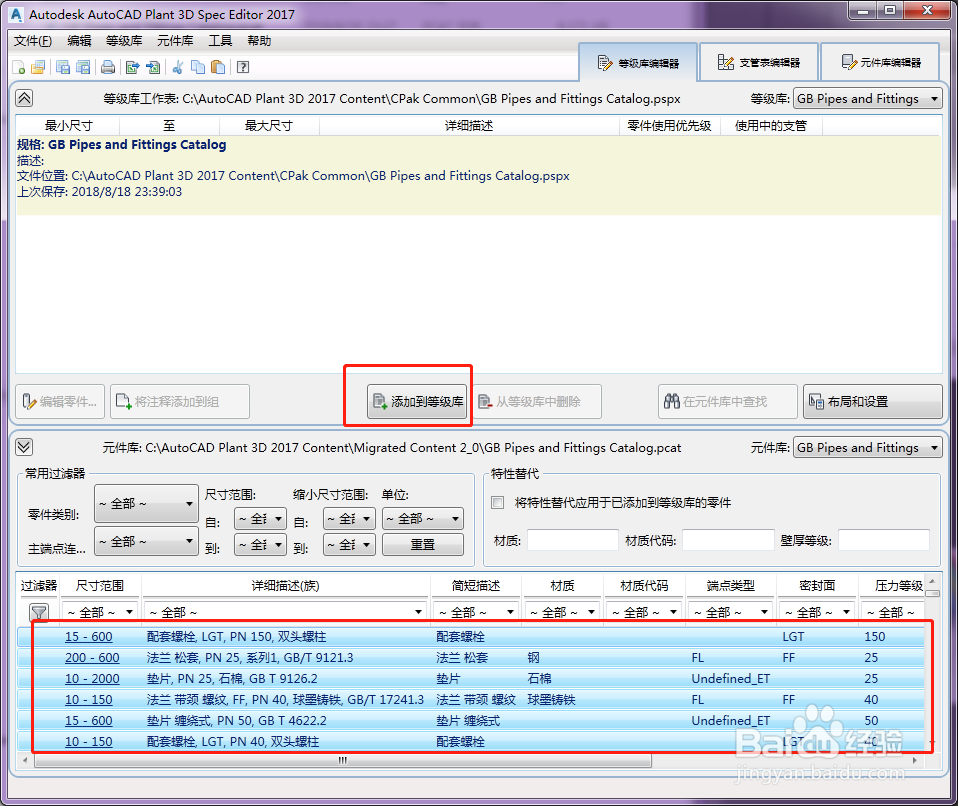
Task: Click the 材质 input field
Action: coord(572,540)
